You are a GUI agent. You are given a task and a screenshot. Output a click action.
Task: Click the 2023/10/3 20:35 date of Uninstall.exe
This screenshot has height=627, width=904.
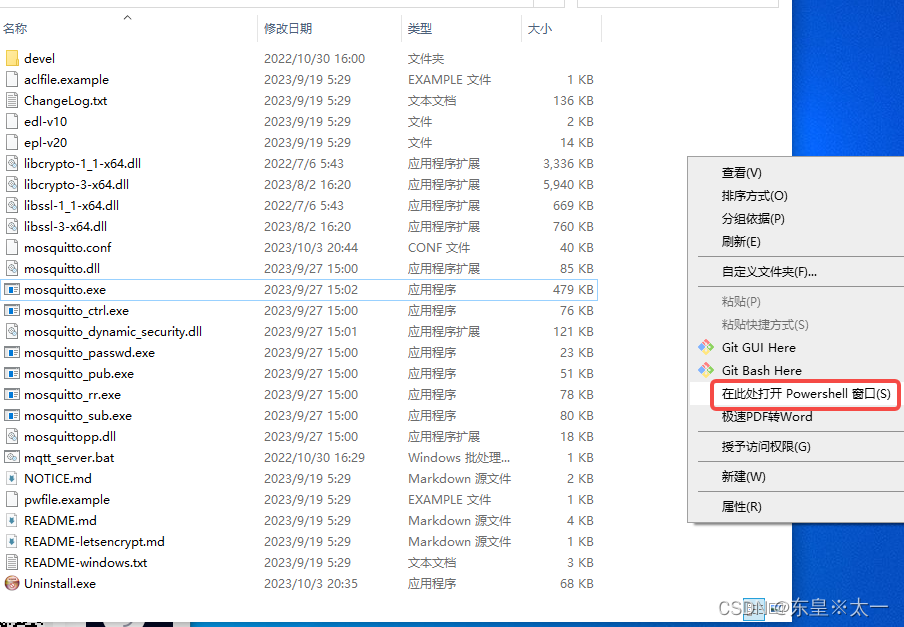click(x=311, y=584)
